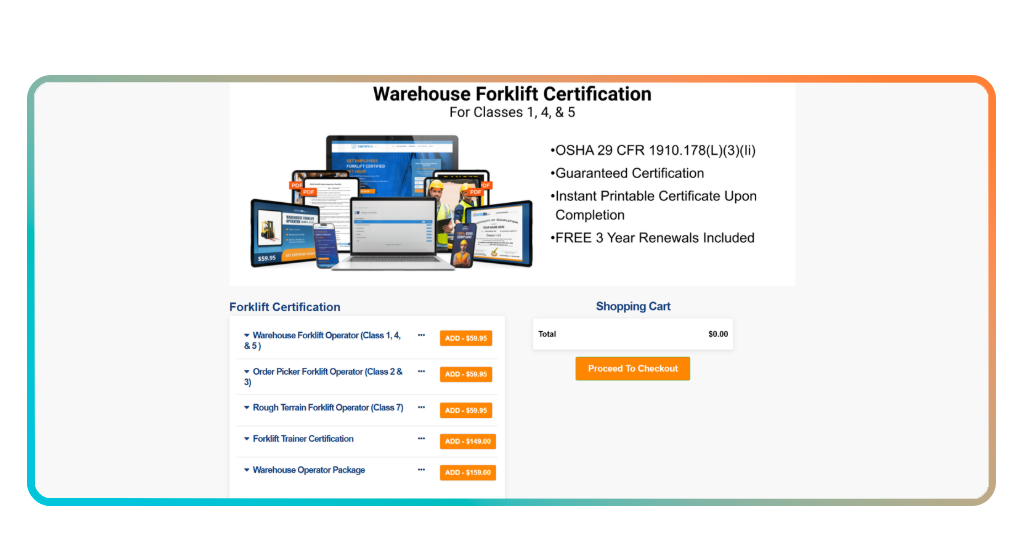Click the Shopping Cart heading
Viewport: 1024px width, 536px height.
[x=633, y=306]
